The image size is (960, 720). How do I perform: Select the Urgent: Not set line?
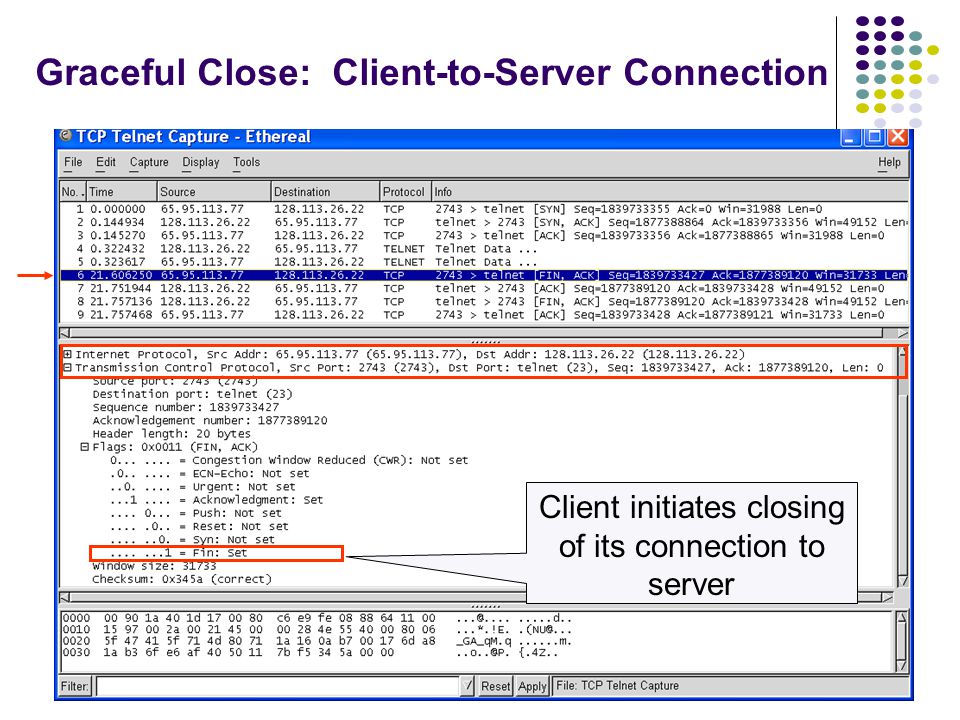203,487
